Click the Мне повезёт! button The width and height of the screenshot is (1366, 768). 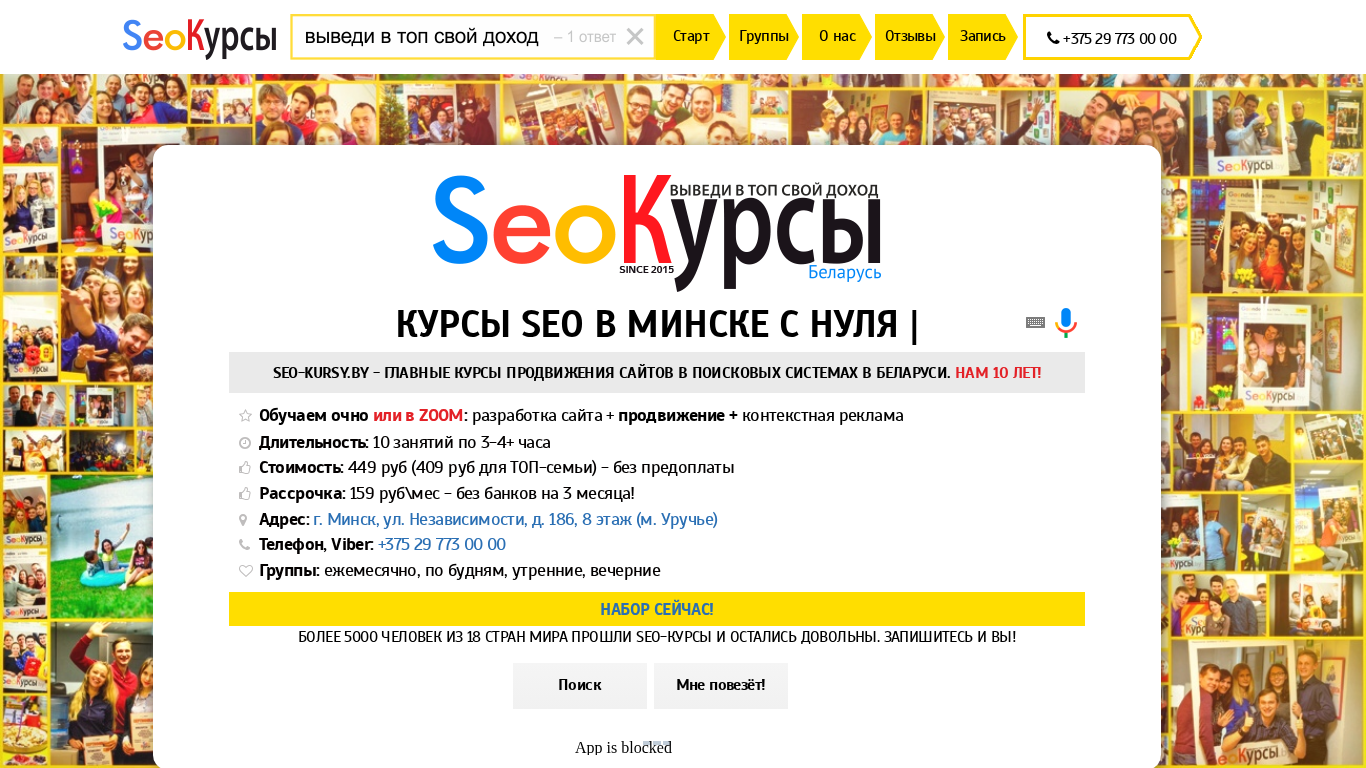point(721,686)
